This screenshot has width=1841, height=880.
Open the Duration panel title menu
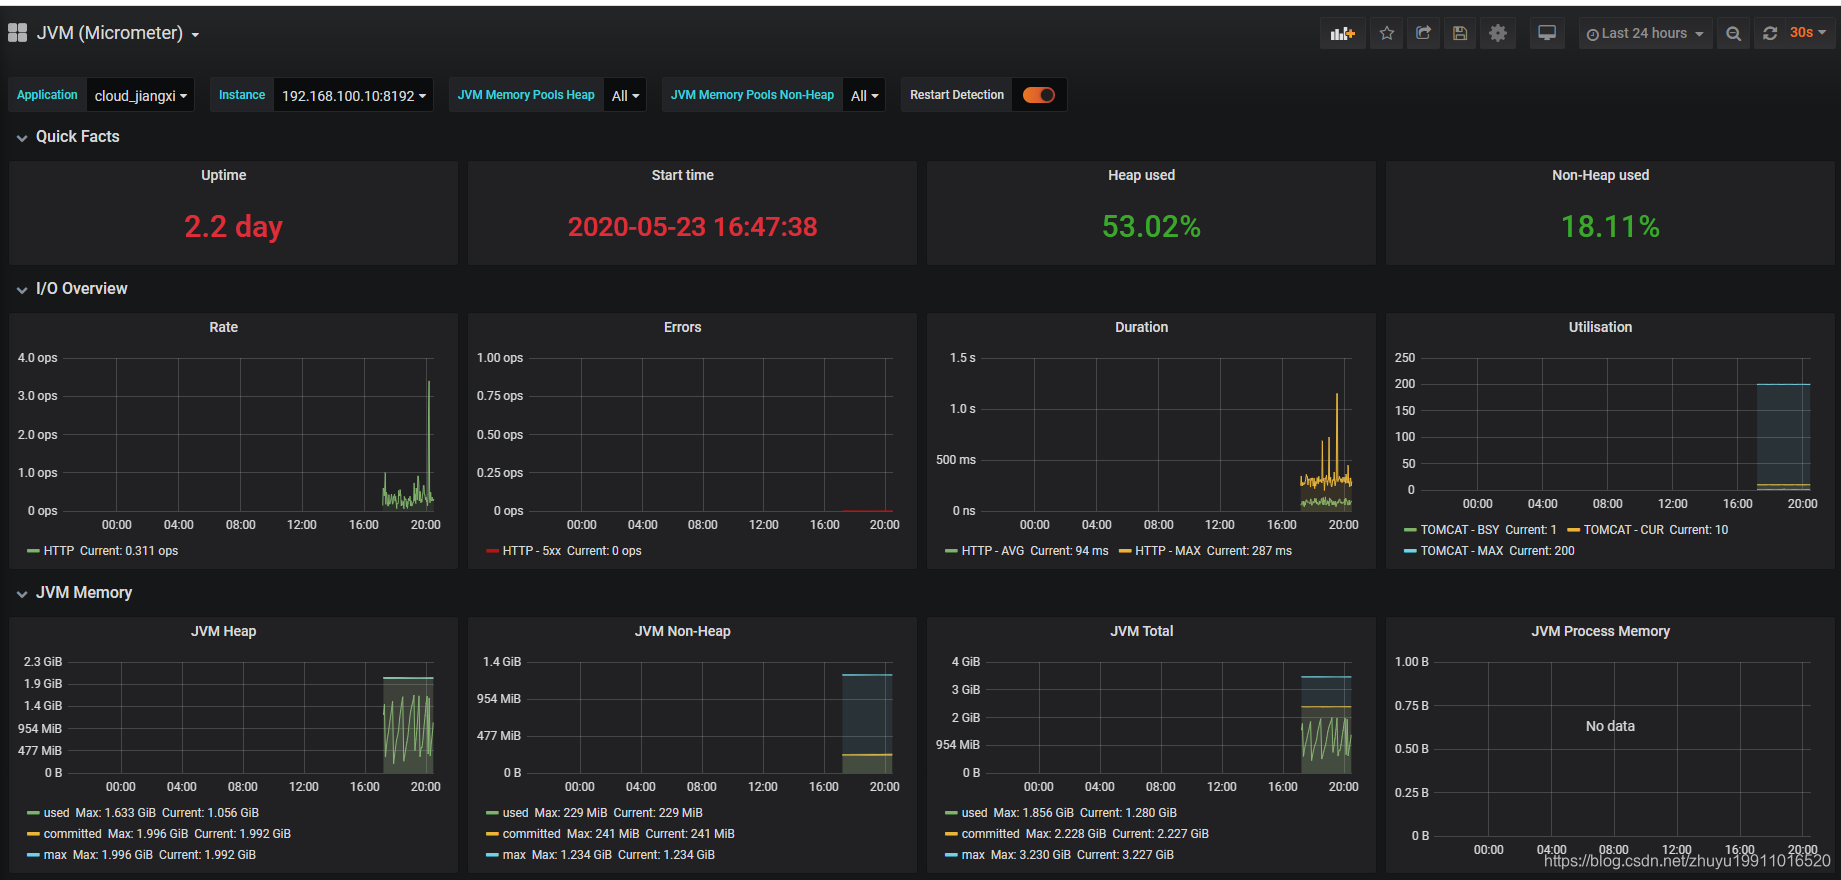[x=1142, y=327]
